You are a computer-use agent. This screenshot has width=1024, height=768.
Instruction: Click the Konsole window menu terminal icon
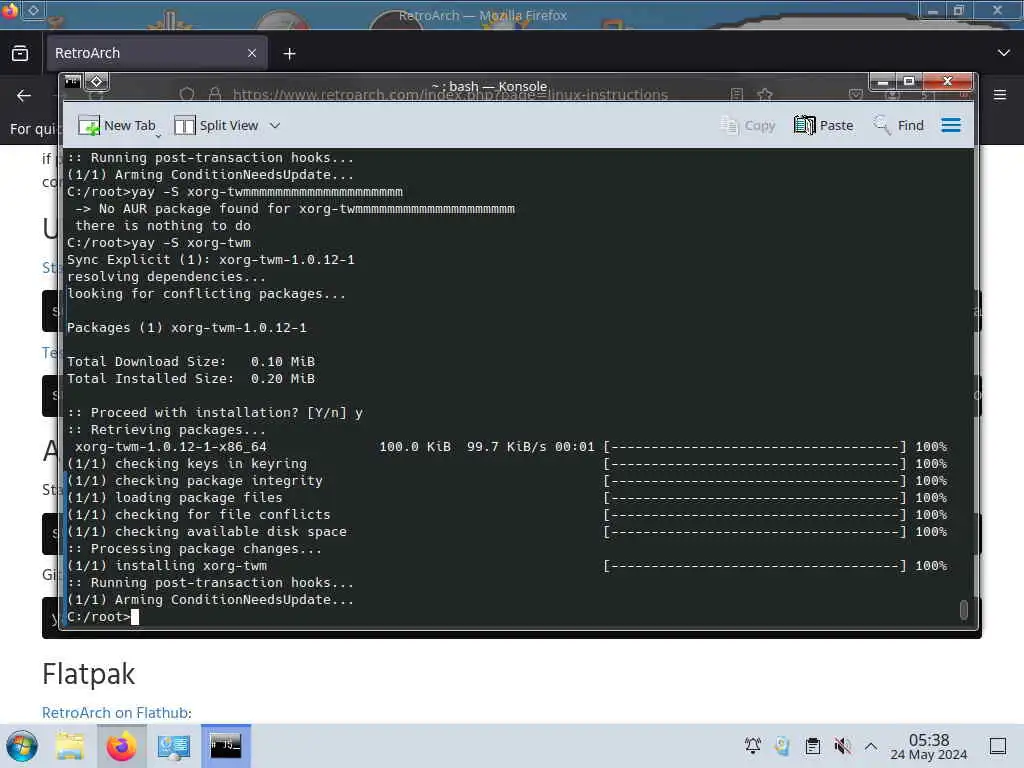[72, 82]
